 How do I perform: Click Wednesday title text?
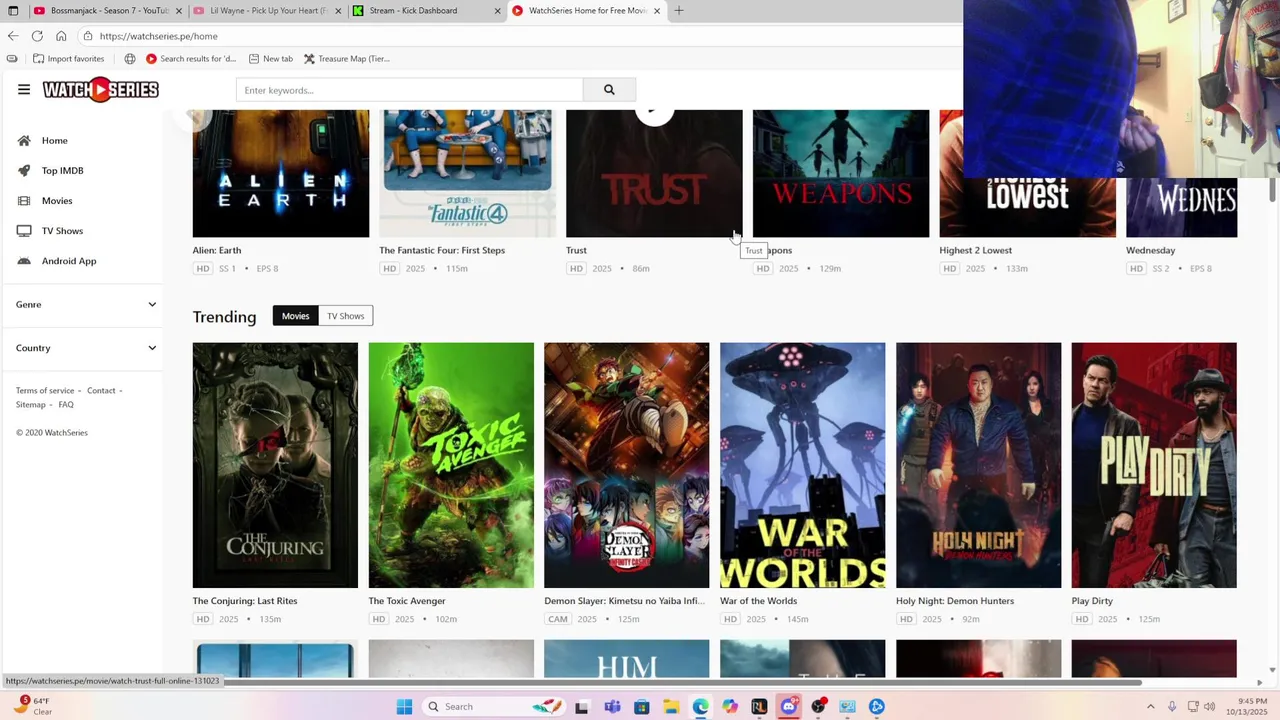1151,251
